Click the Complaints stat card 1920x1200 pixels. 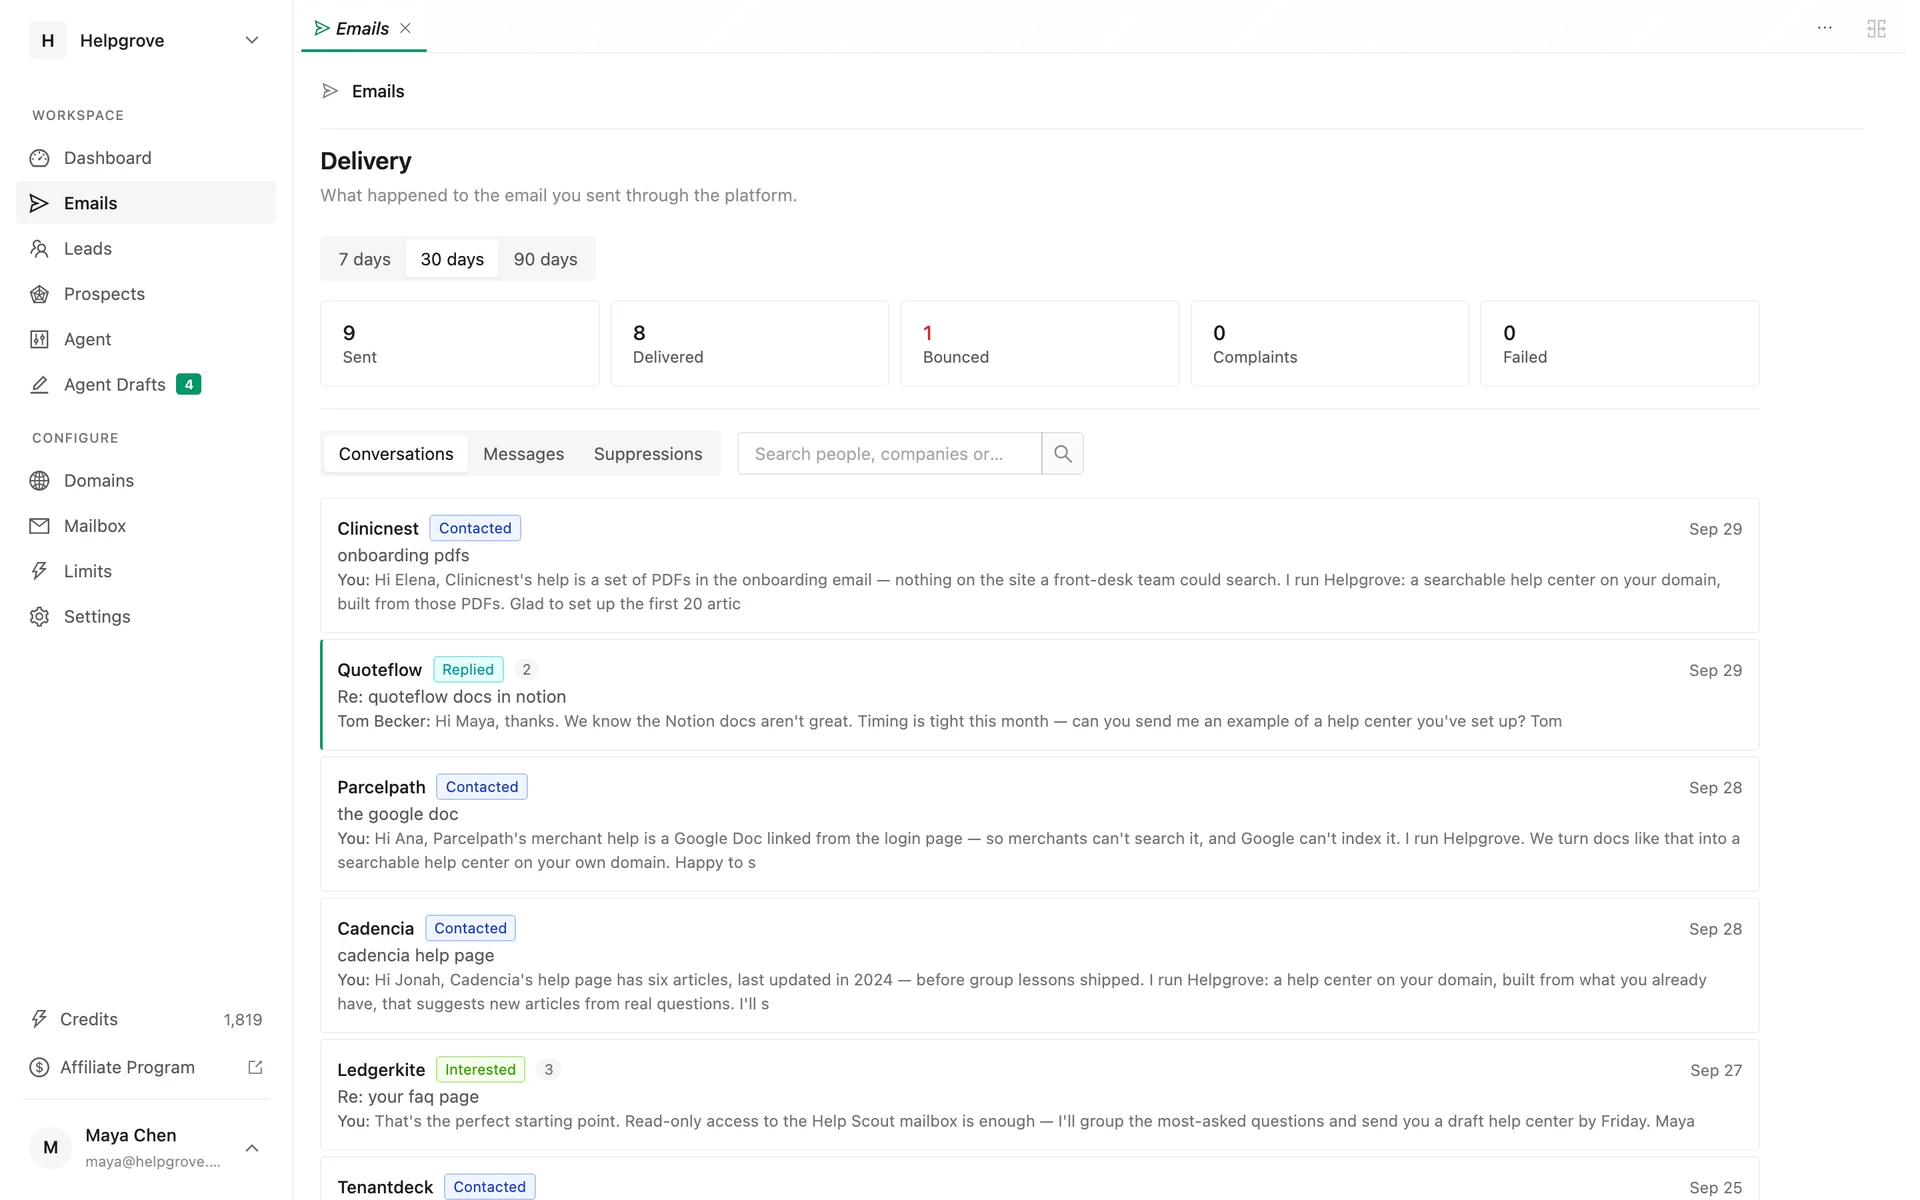1329,343
